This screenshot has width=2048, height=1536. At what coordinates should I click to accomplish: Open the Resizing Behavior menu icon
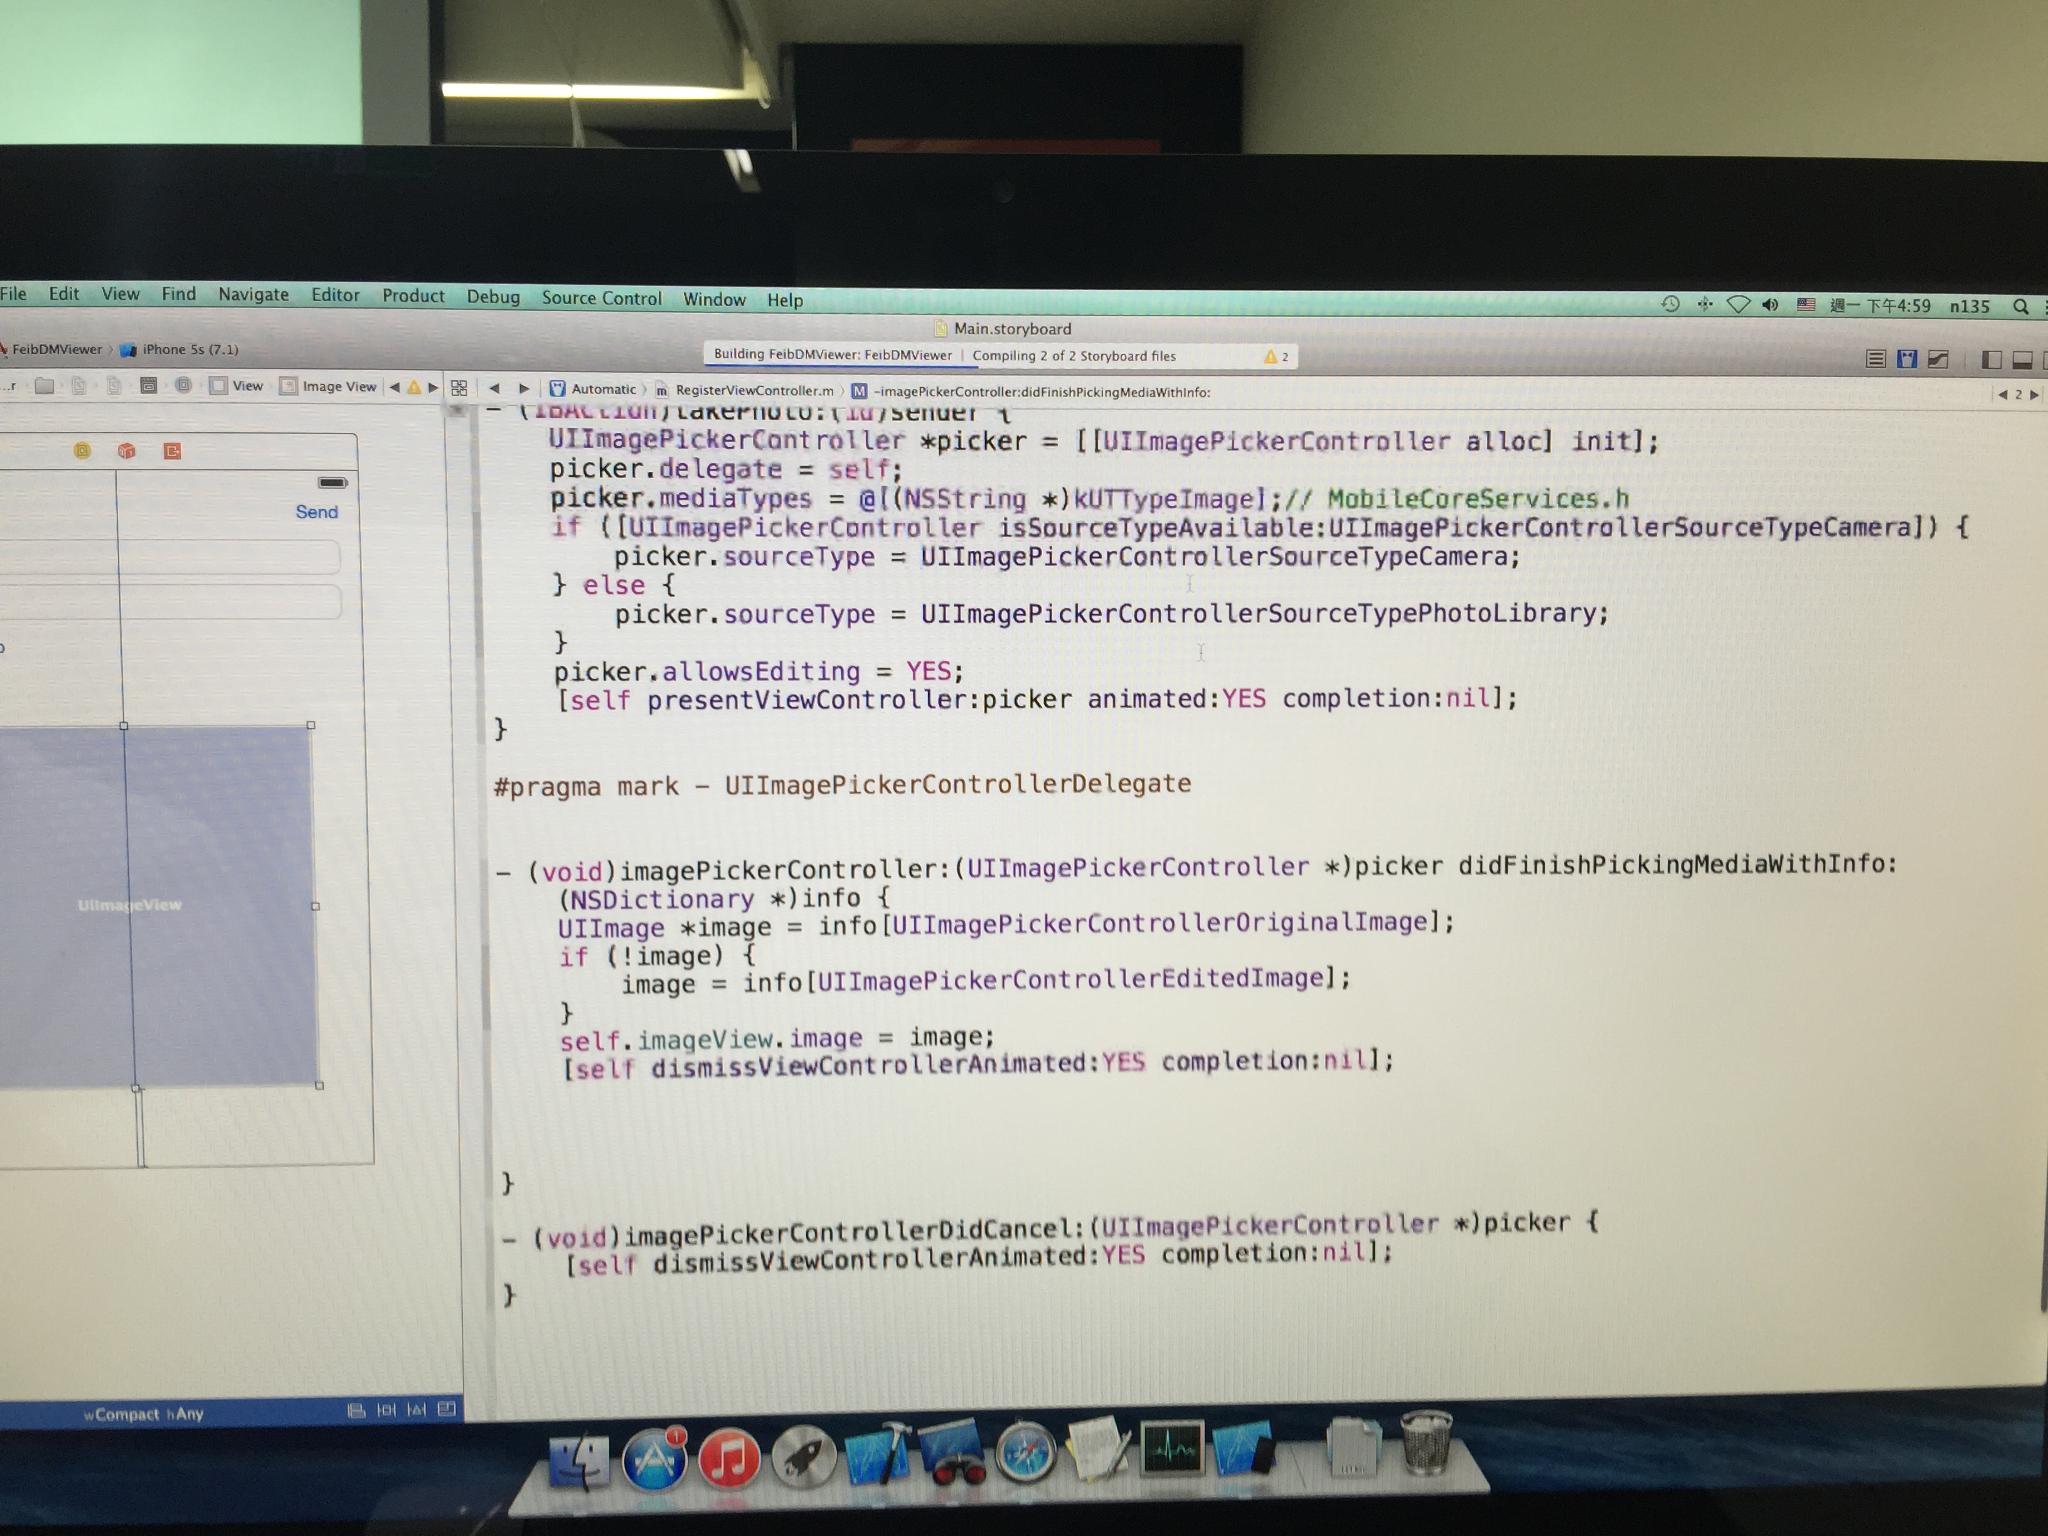pyautogui.click(x=447, y=1409)
